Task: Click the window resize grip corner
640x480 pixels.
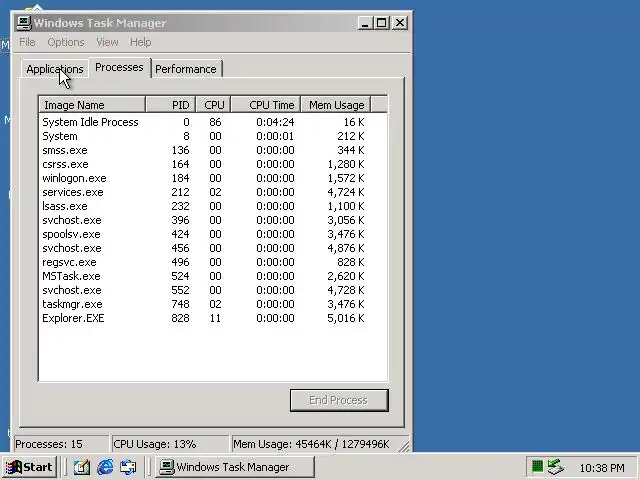Action: [403, 447]
